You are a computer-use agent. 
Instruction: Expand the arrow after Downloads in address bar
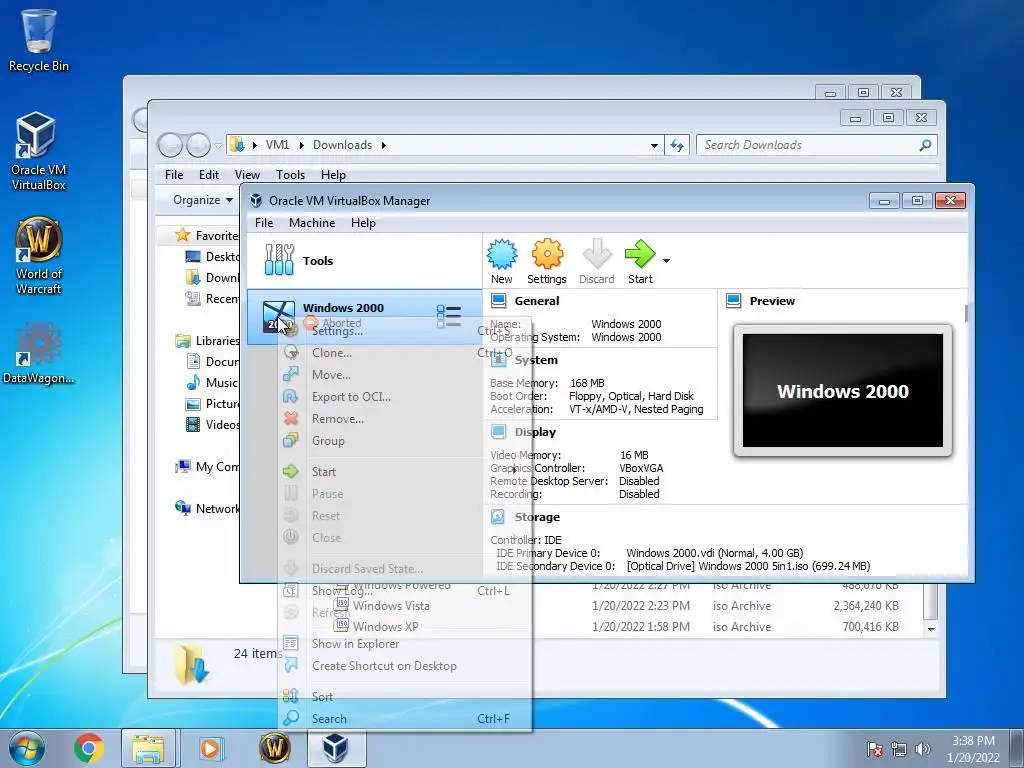click(383, 145)
